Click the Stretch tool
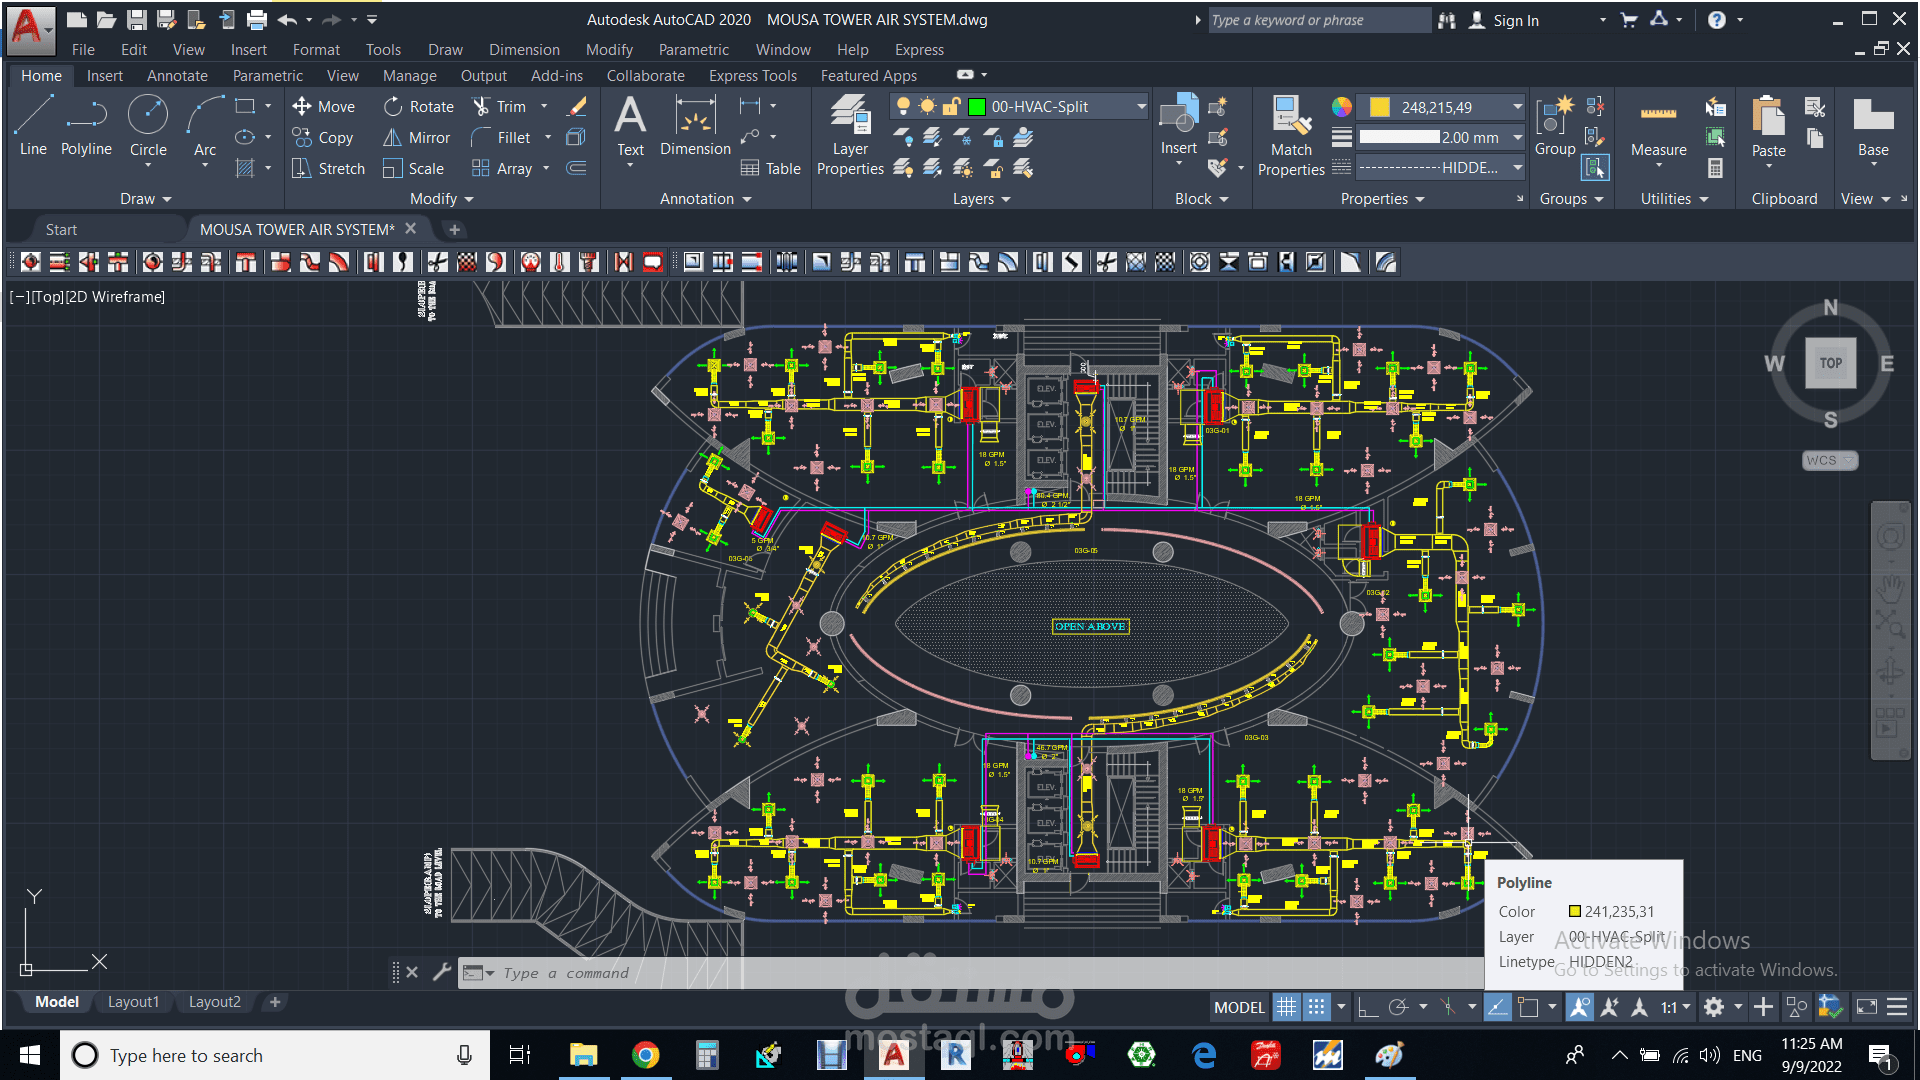 (329, 168)
